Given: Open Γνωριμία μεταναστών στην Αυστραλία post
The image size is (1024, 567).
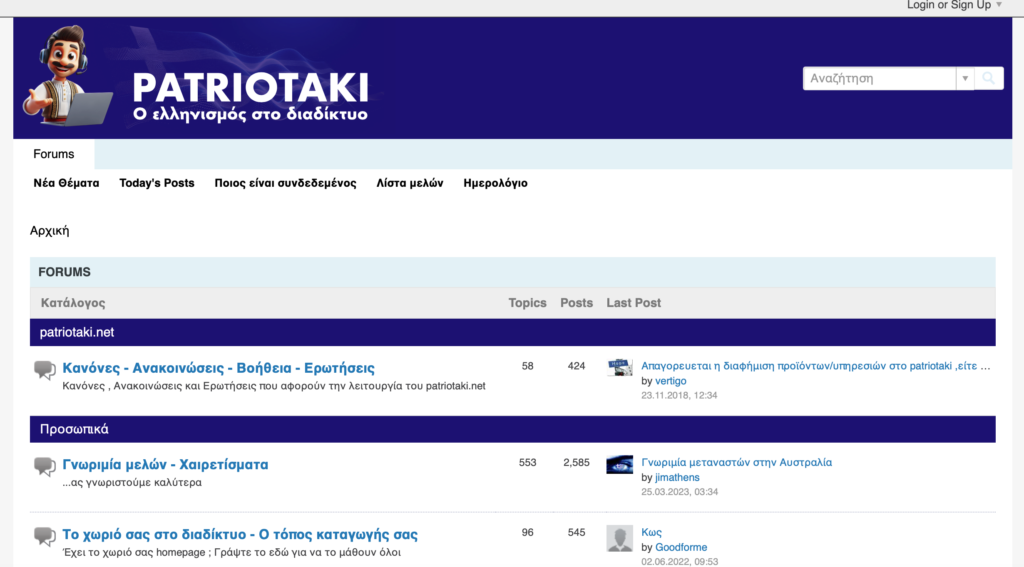Looking at the screenshot, I should coord(736,462).
